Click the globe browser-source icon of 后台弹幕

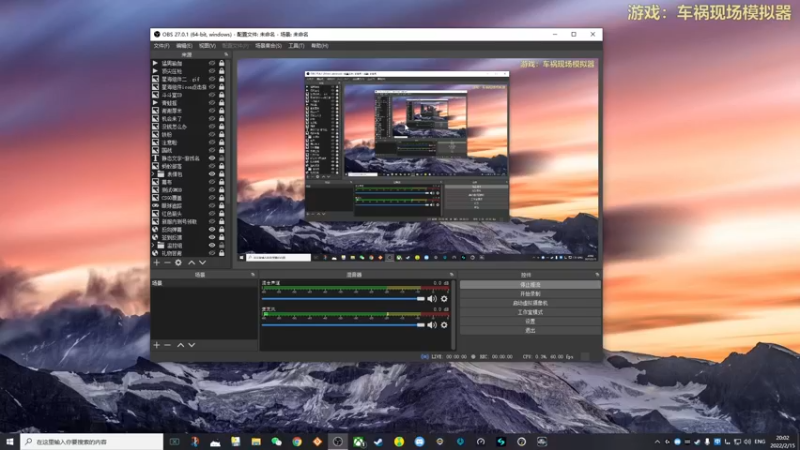coord(155,230)
